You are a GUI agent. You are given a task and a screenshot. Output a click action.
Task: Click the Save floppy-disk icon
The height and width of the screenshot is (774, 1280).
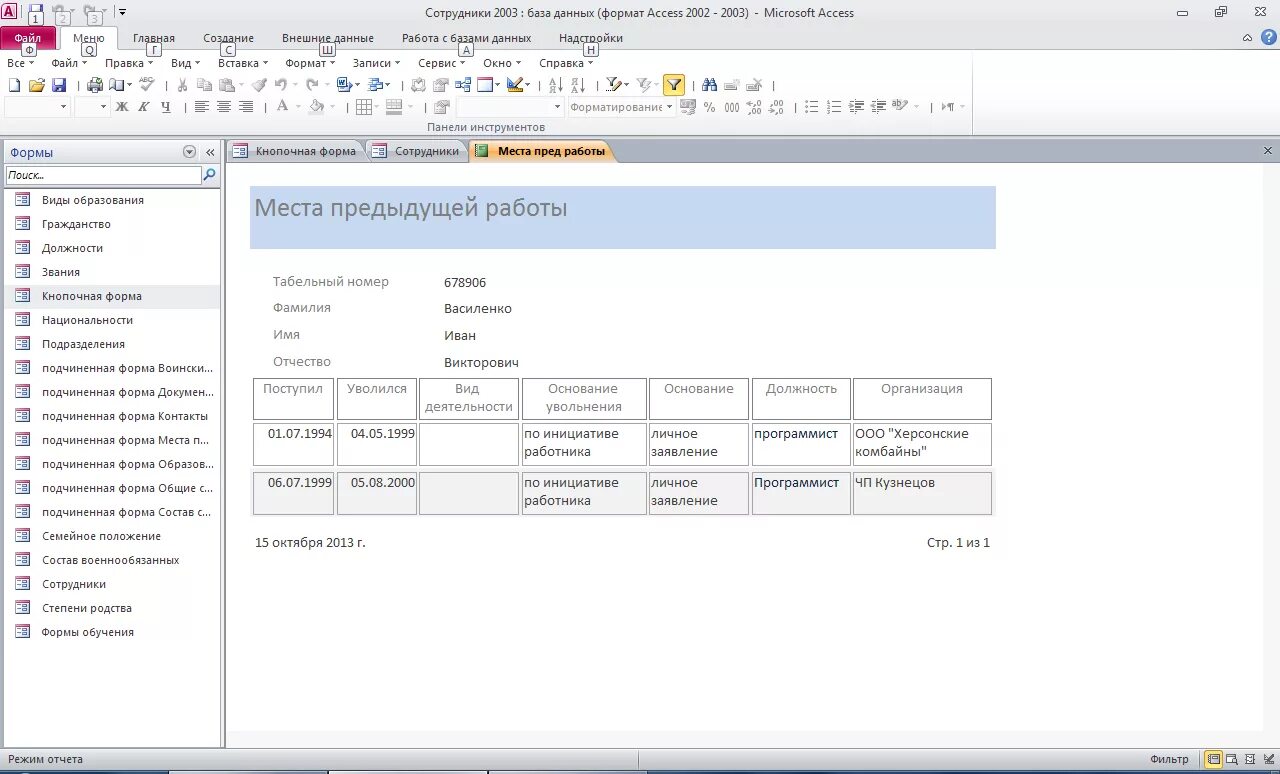pyautogui.click(x=59, y=86)
